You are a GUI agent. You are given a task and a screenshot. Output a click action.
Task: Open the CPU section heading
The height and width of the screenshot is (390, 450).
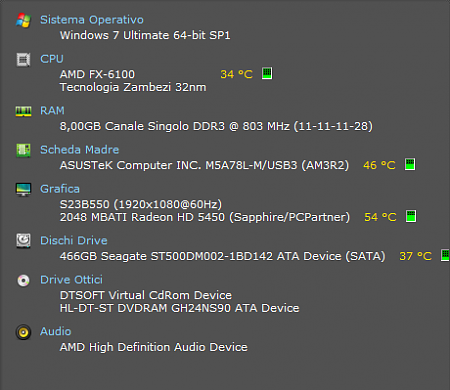[52, 59]
